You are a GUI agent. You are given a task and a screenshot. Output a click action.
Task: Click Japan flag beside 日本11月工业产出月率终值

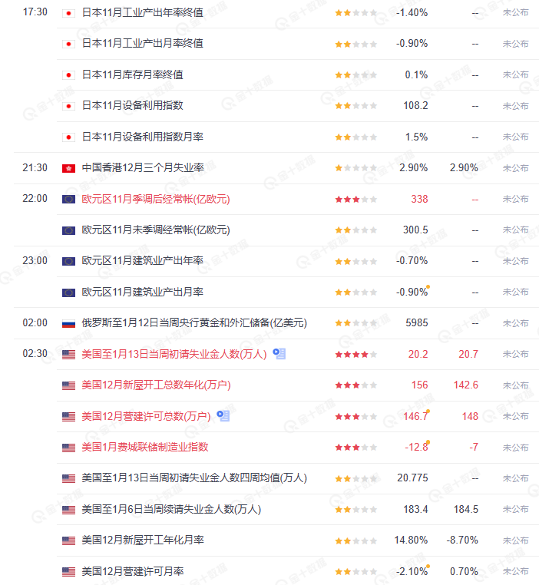68,44
